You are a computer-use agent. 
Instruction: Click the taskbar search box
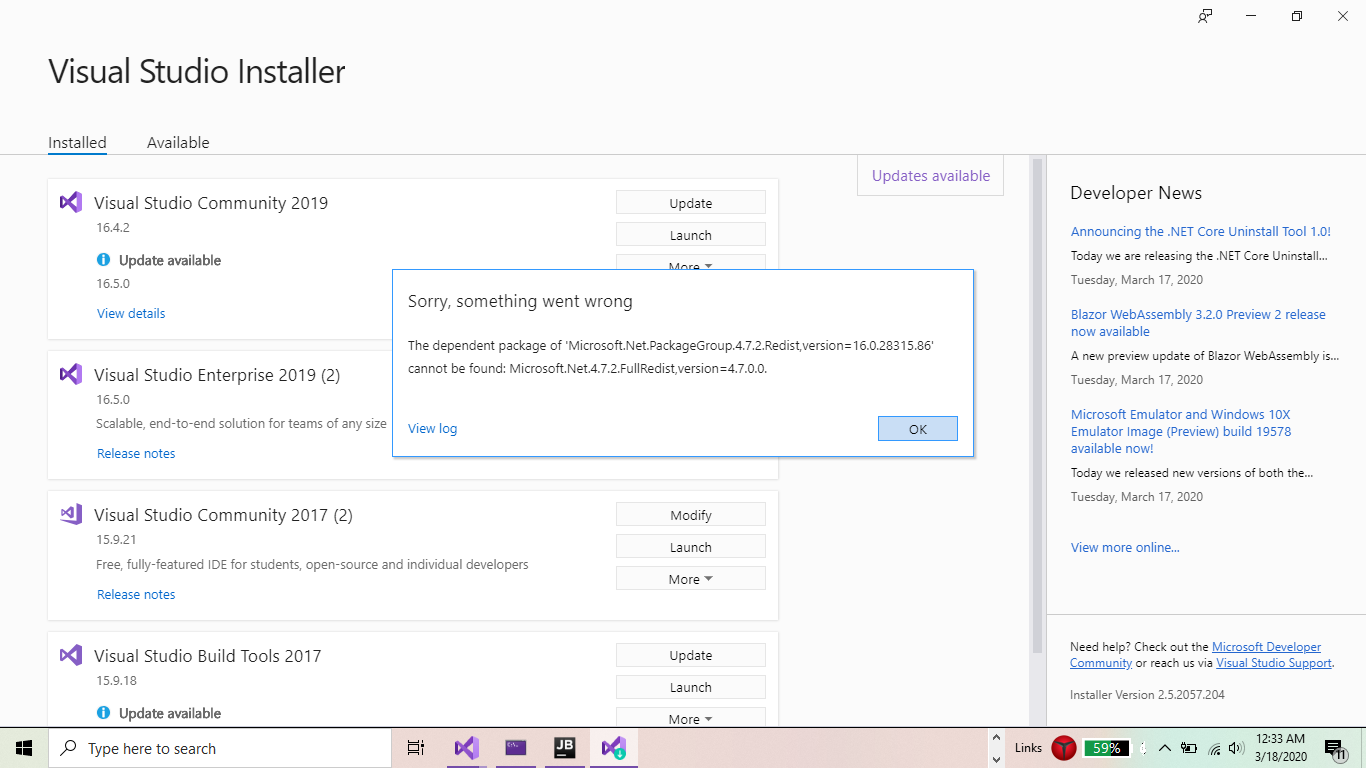pos(220,748)
